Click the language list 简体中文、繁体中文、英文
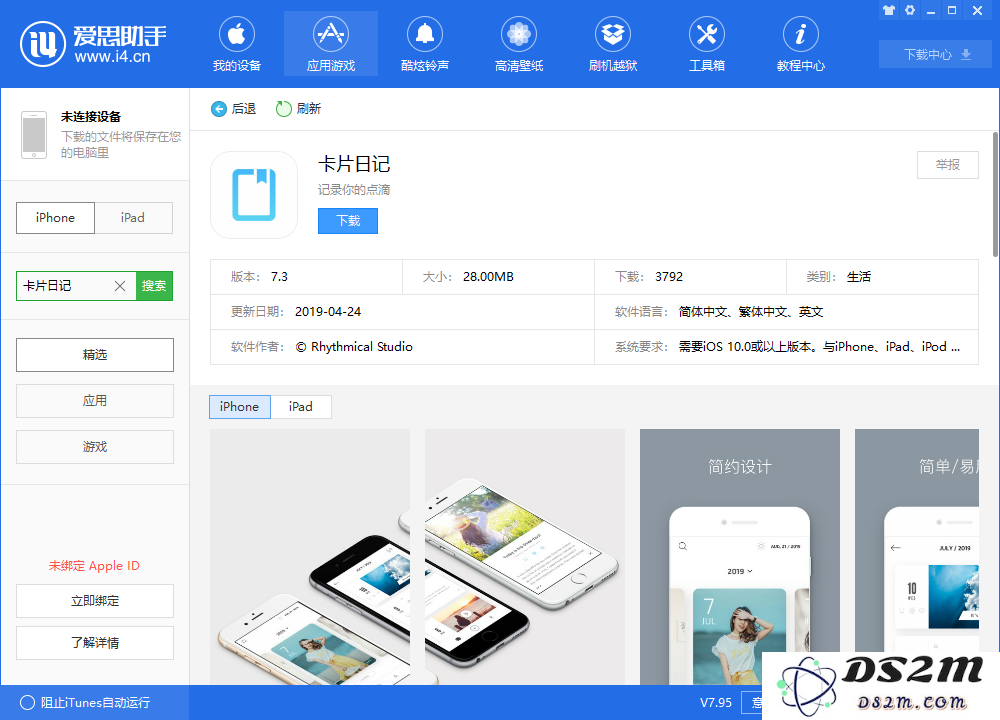This screenshot has width=1000, height=720. (x=751, y=312)
